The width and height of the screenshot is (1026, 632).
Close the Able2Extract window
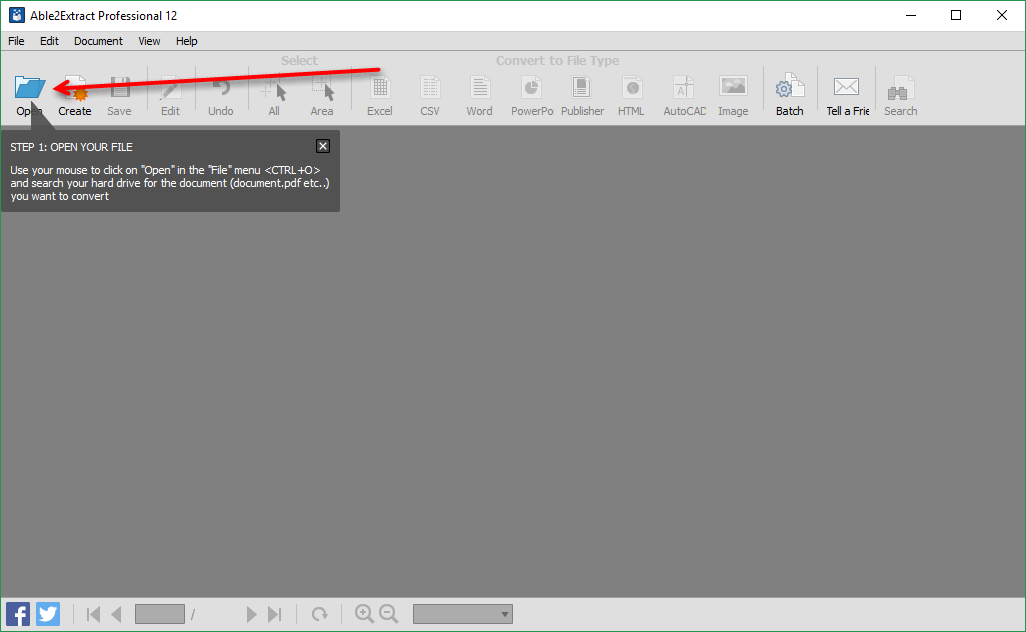(x=1002, y=16)
